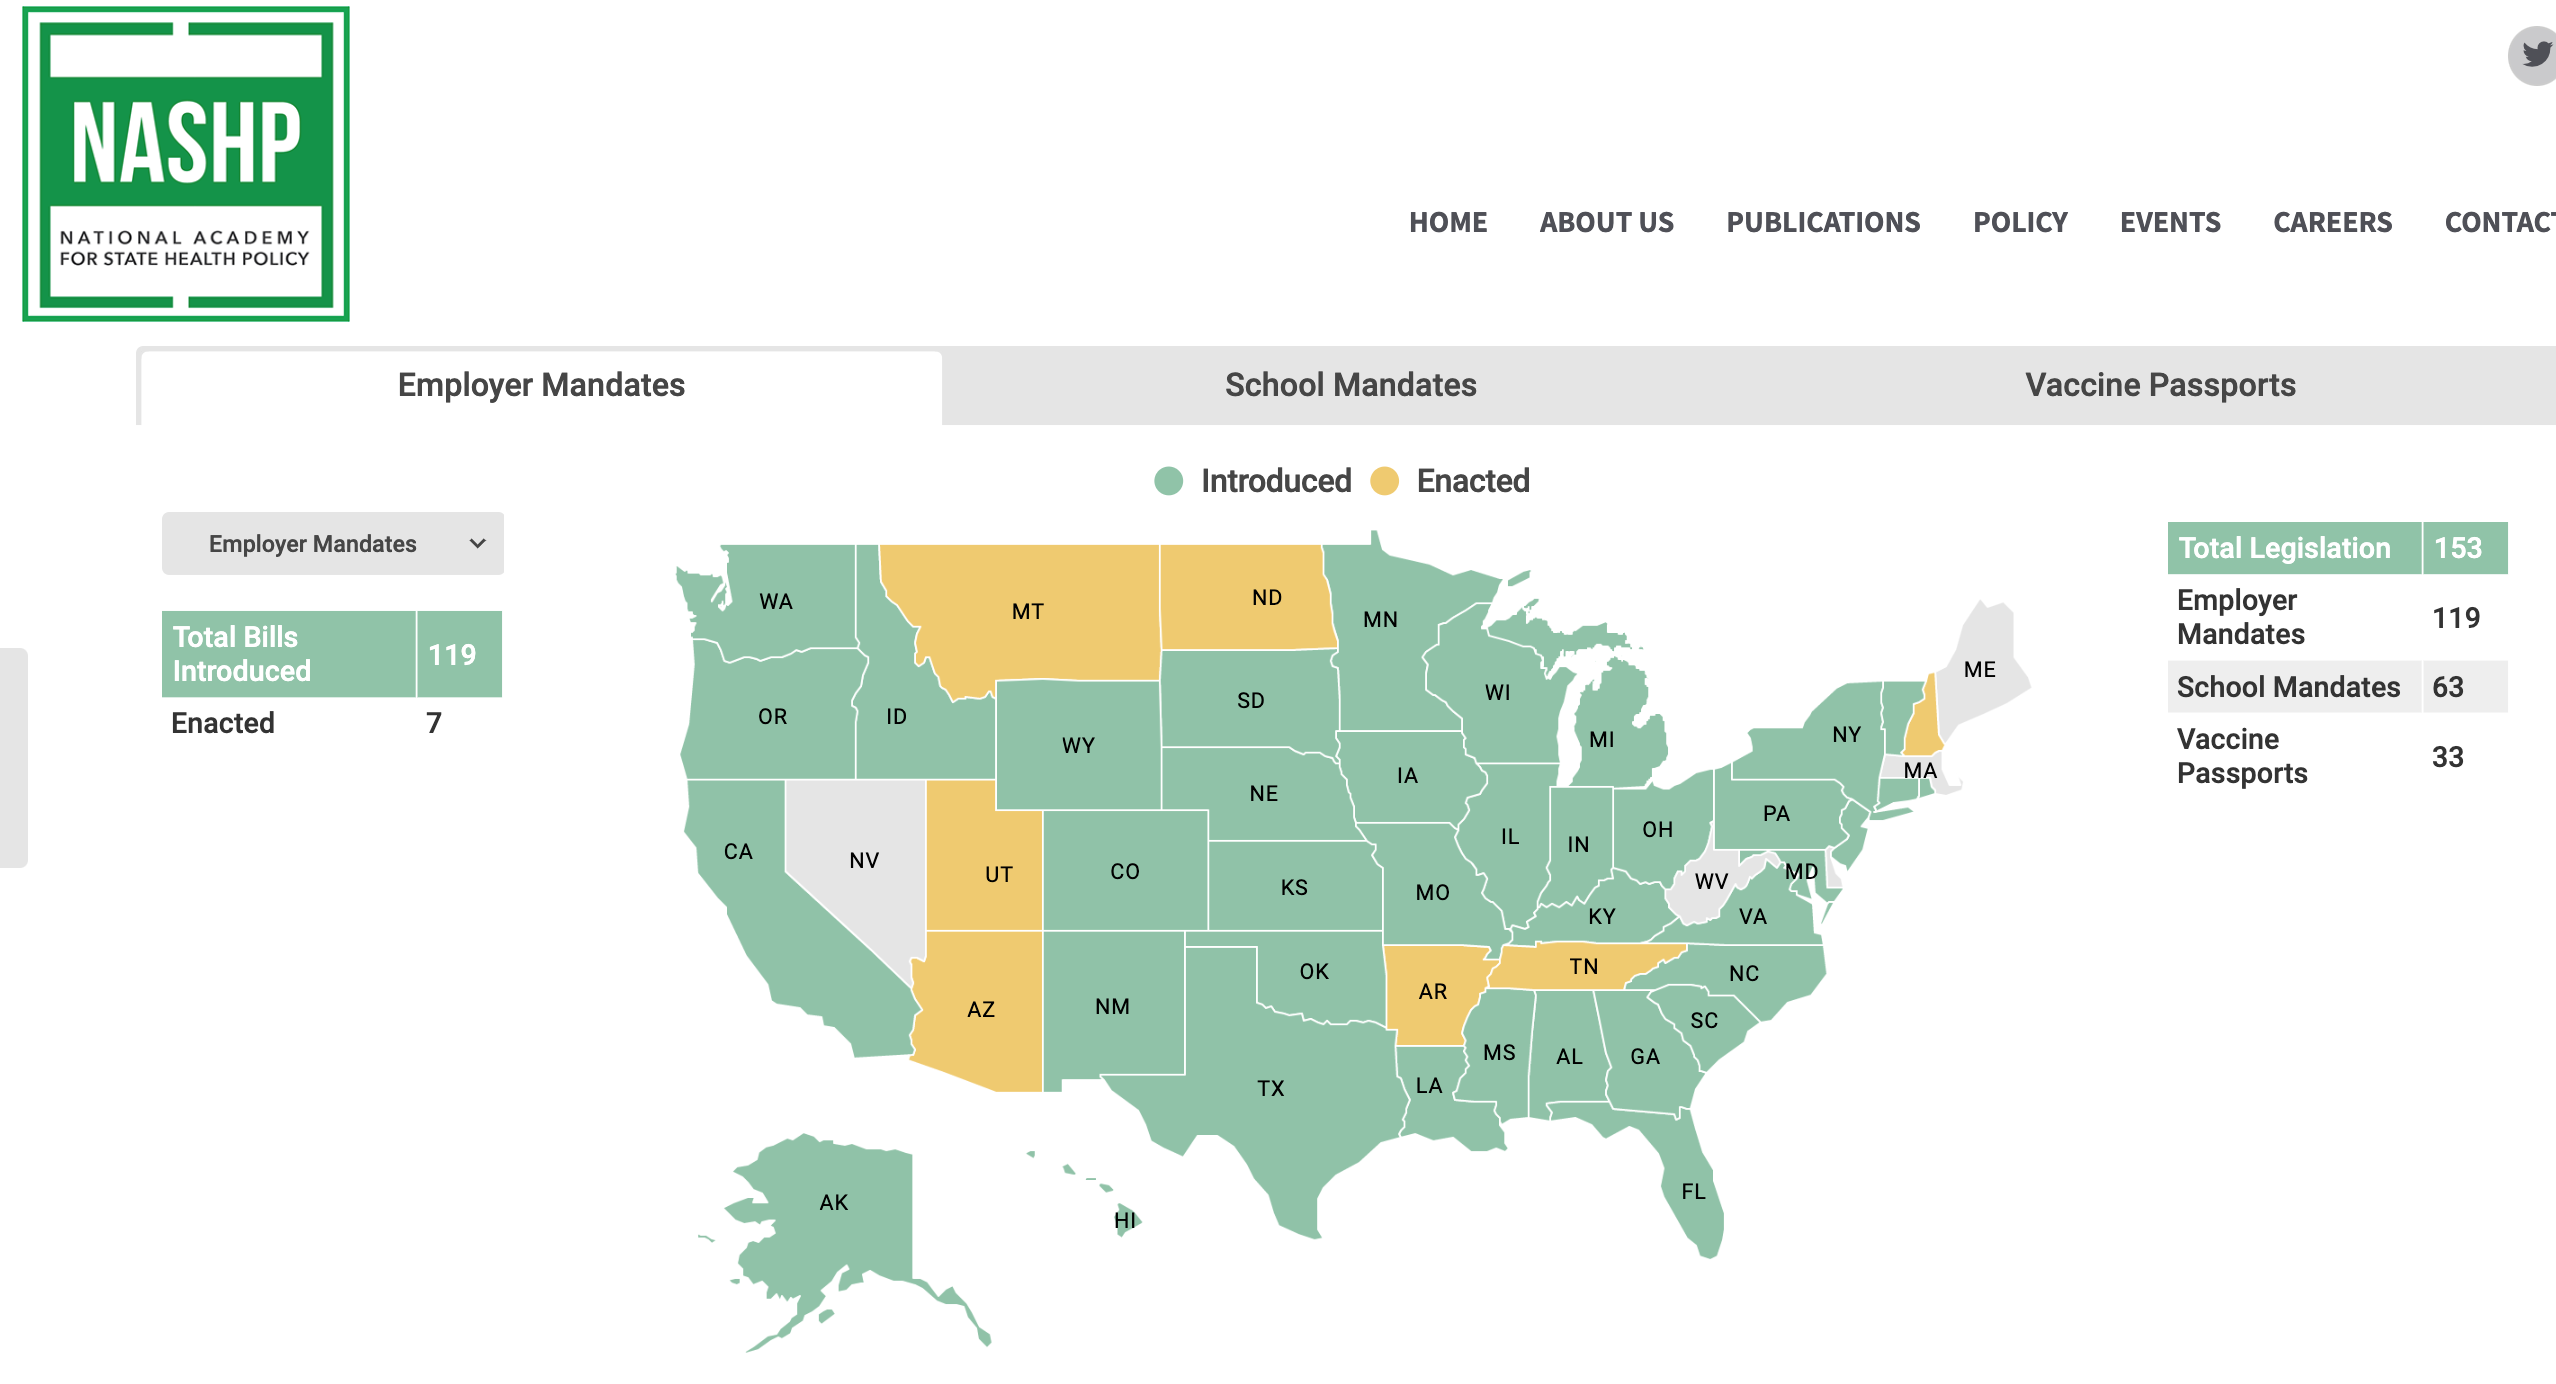The width and height of the screenshot is (2556, 1384).
Task: Switch to the Vaccine Passports tab
Action: [2160, 385]
